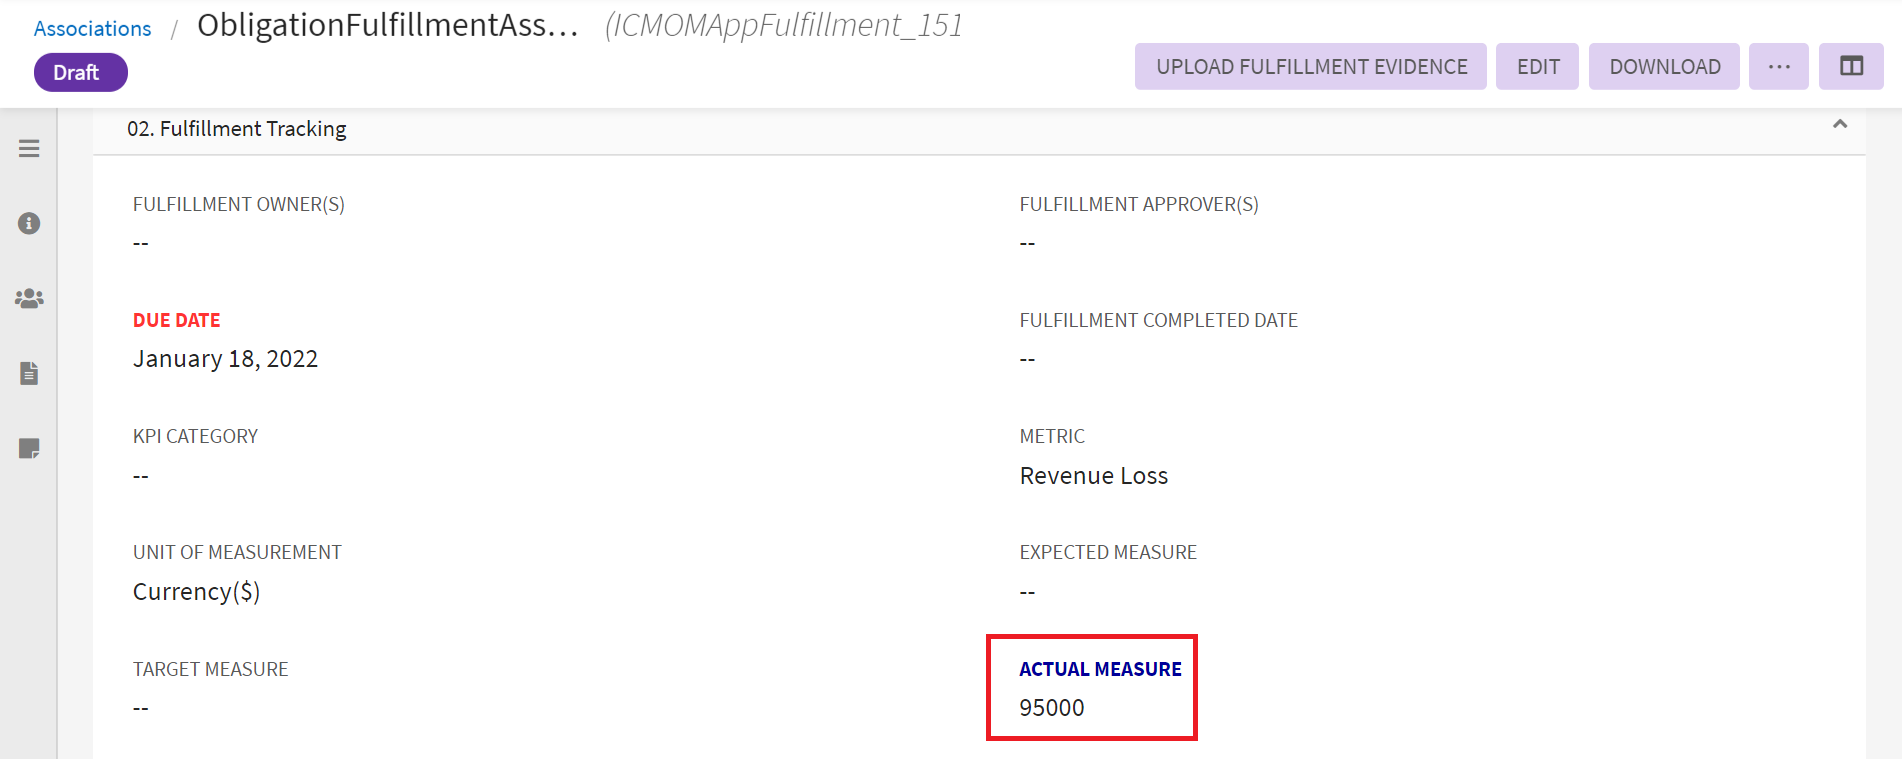This screenshot has height=759, width=1902.
Task: Open the more actions ellipsis menu
Action: point(1778,67)
